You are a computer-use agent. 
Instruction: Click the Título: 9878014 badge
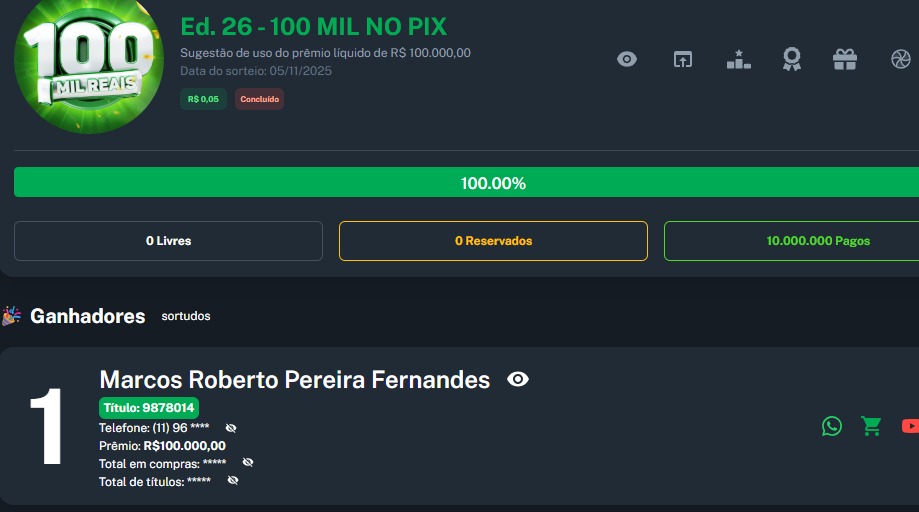click(149, 407)
